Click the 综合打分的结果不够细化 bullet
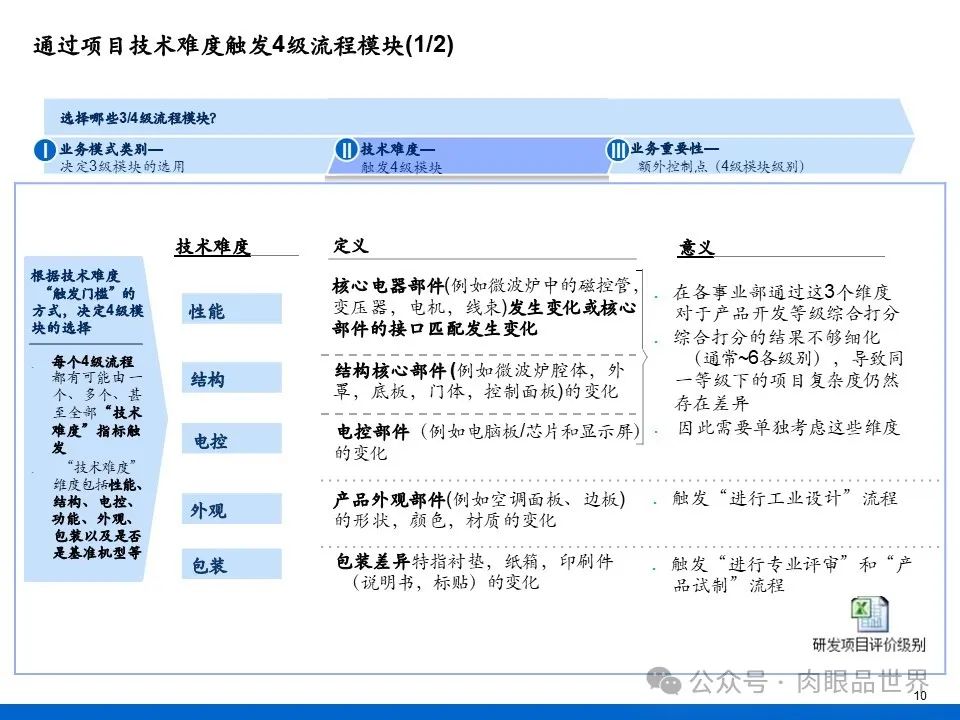This screenshot has width=960, height=720. coord(789,370)
